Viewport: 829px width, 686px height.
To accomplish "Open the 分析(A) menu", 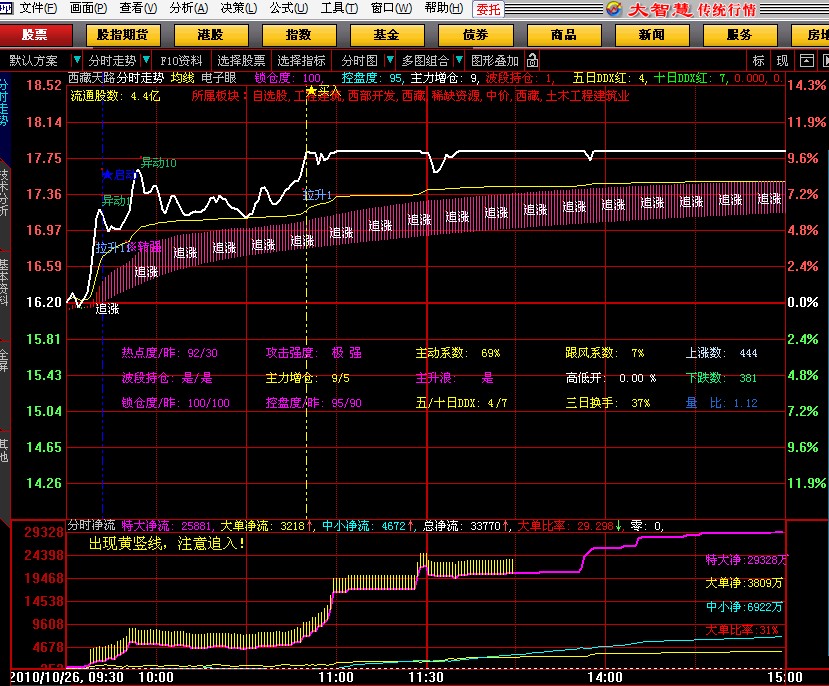I will [188, 8].
